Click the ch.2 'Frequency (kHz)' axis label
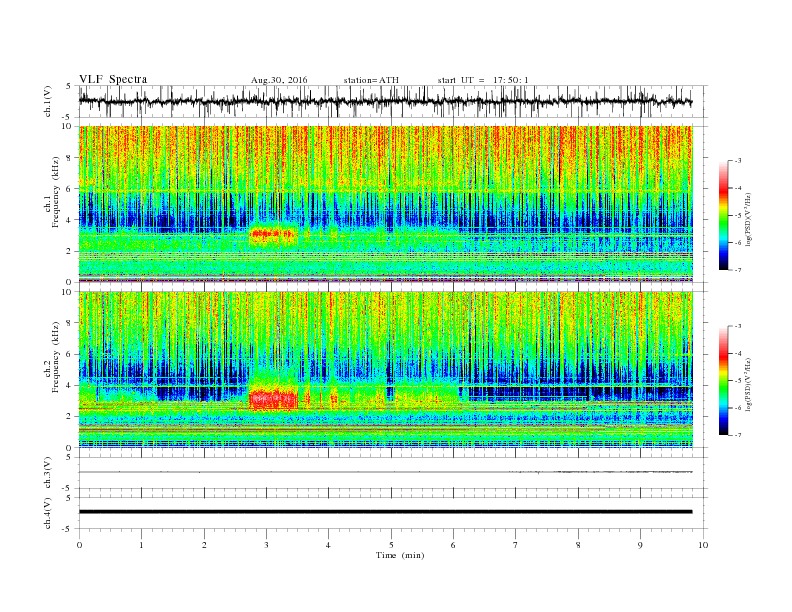 56,357
